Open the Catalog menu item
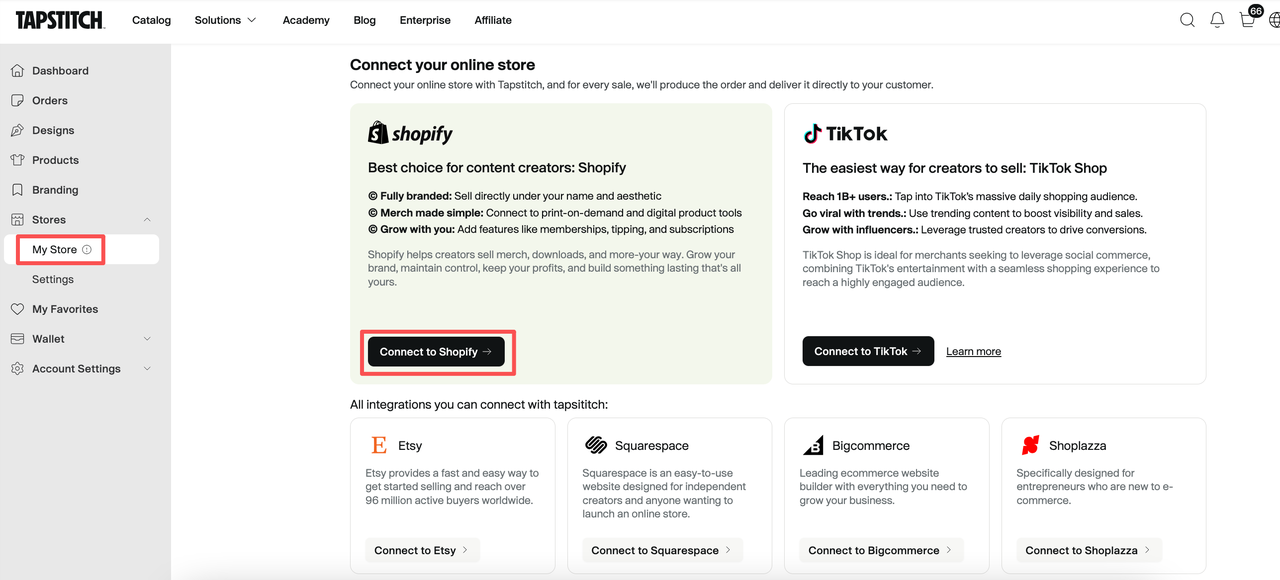Screen dimensions: 1280x580 151,20
